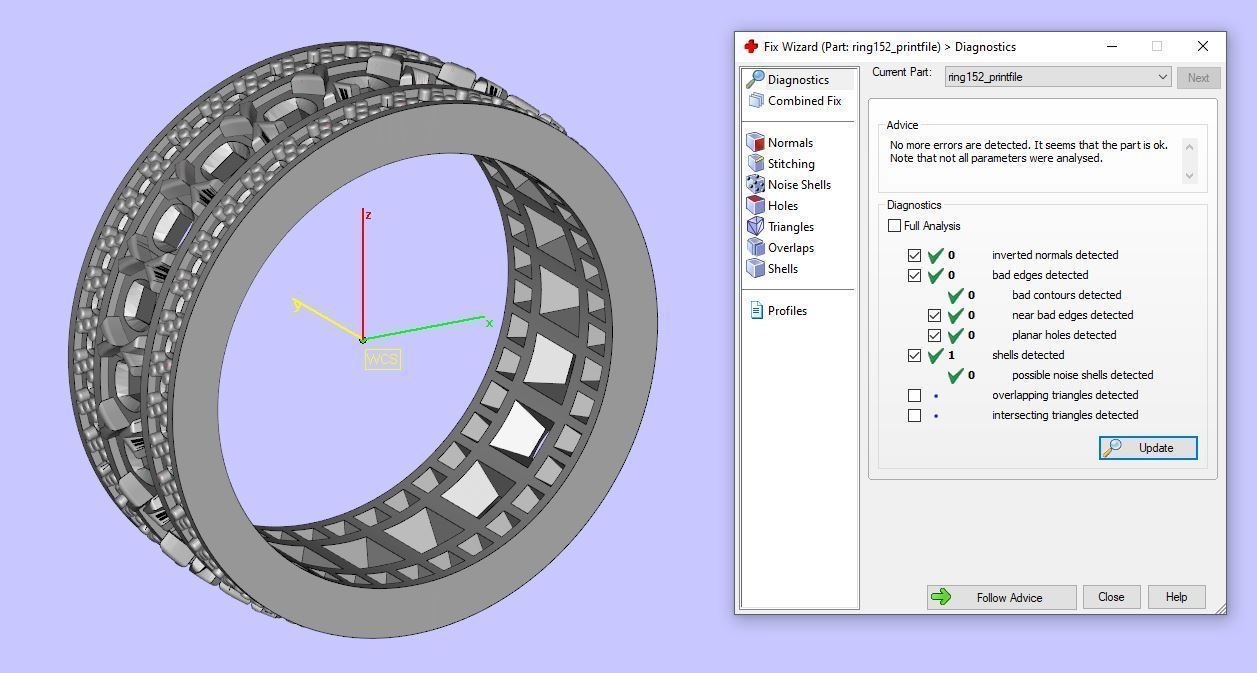This screenshot has width=1257, height=673.
Task: Click the Follow Advice button
Action: [1001, 598]
